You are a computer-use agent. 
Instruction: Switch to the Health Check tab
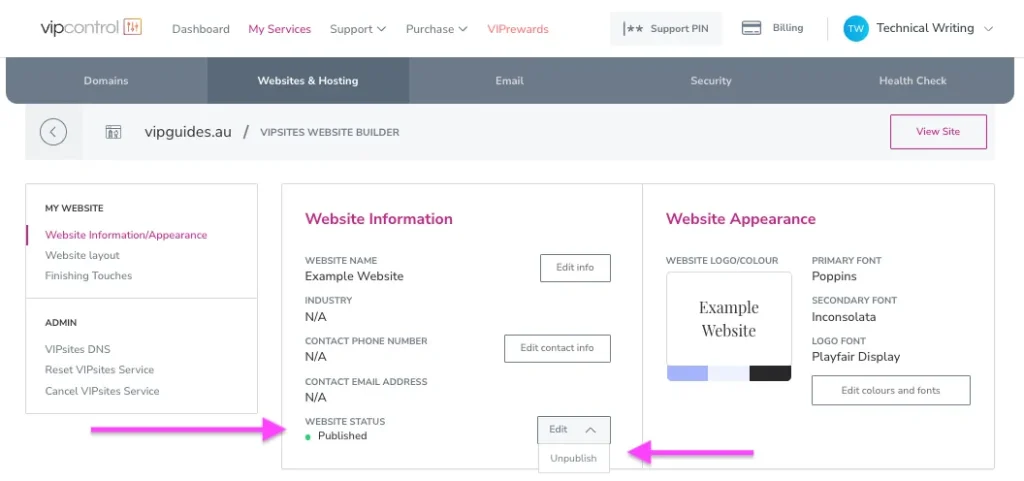913,81
